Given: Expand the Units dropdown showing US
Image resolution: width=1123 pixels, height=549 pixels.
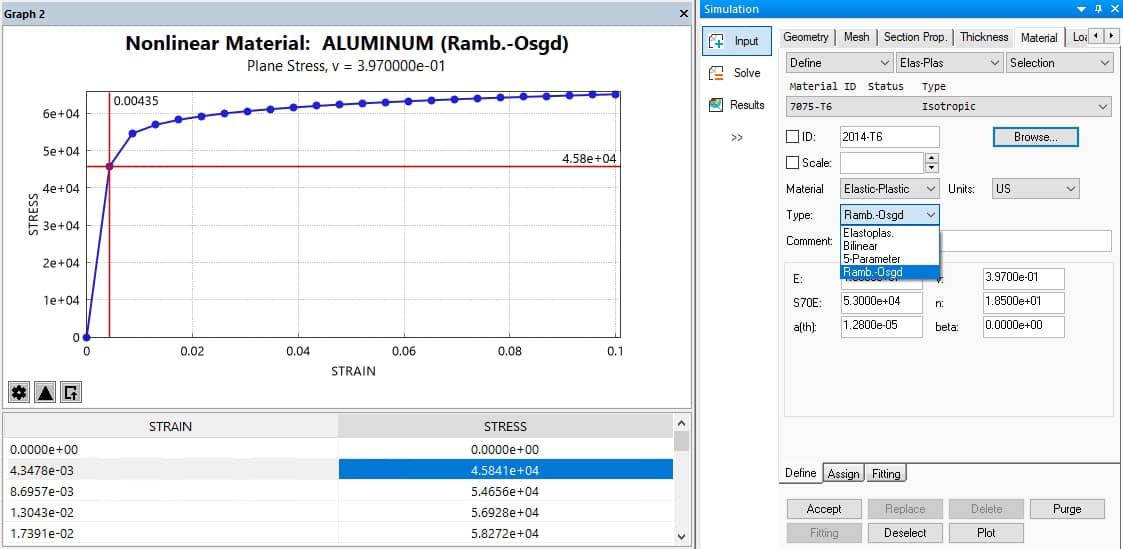Looking at the screenshot, I should pyautogui.click(x=1036, y=189).
